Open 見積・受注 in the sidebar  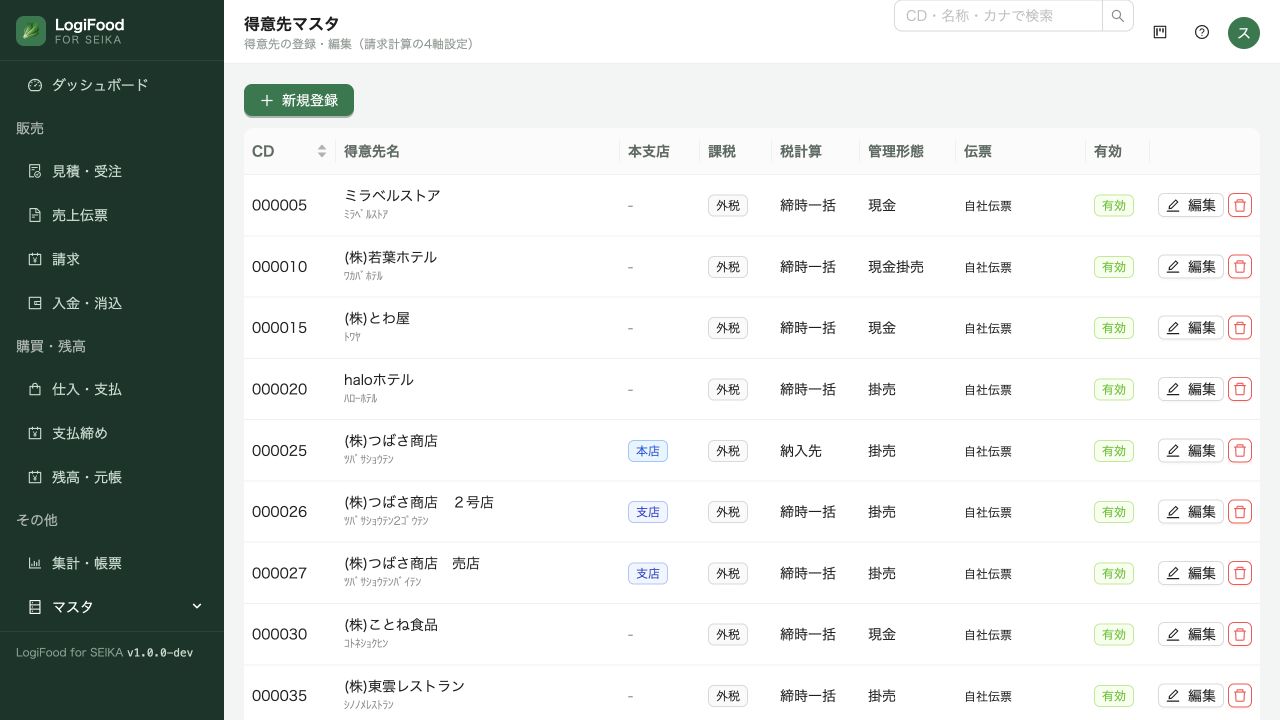(112, 171)
